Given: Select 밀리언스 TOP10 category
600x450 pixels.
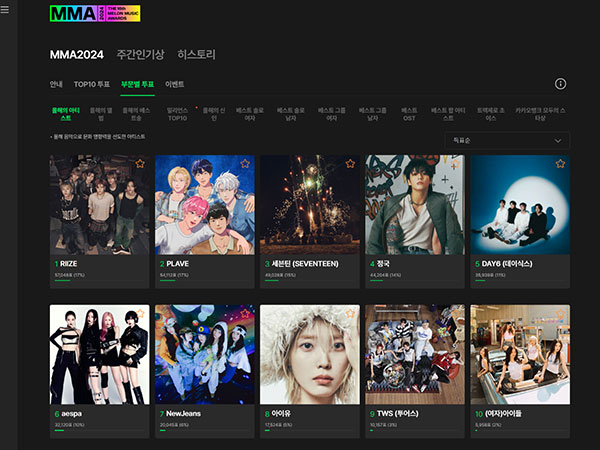Looking at the screenshot, I should 177,114.
